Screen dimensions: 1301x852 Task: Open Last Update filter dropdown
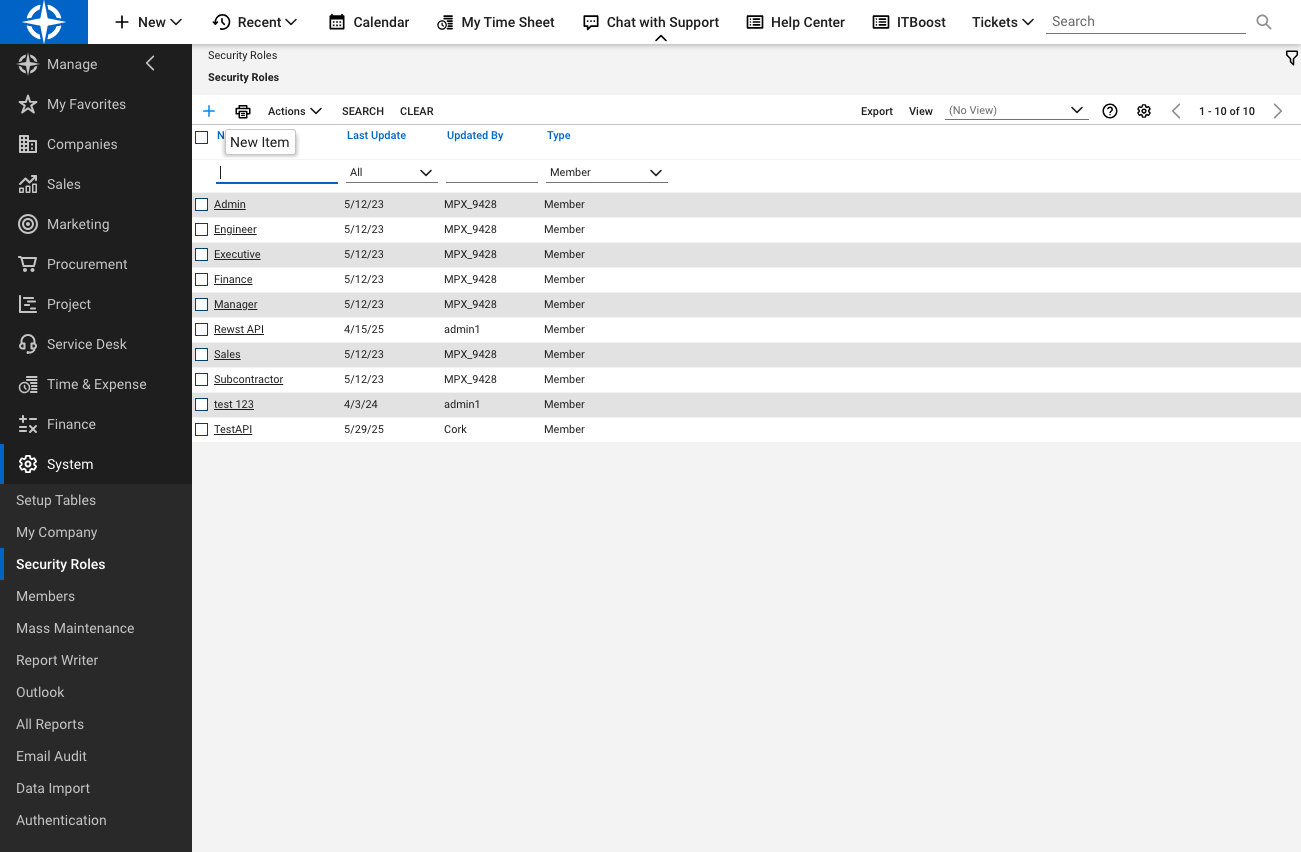[x=391, y=173]
